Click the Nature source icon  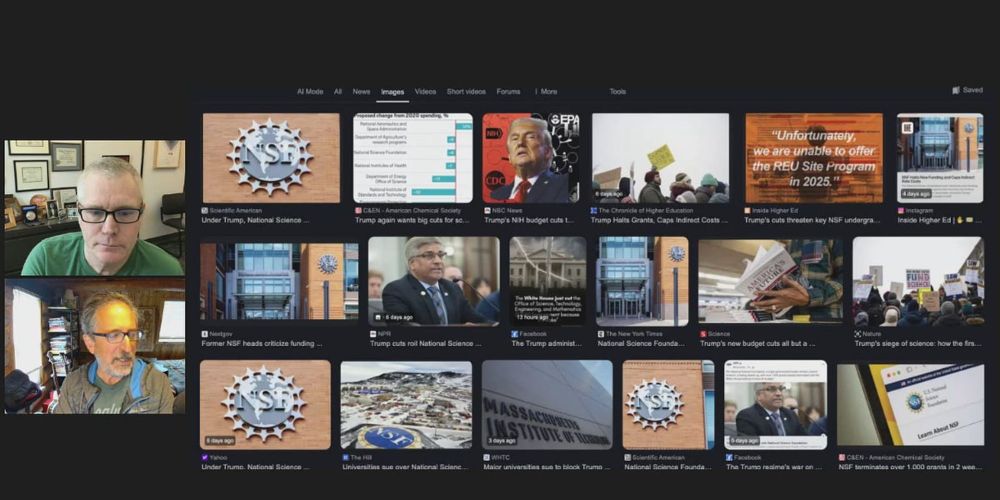click(858, 334)
